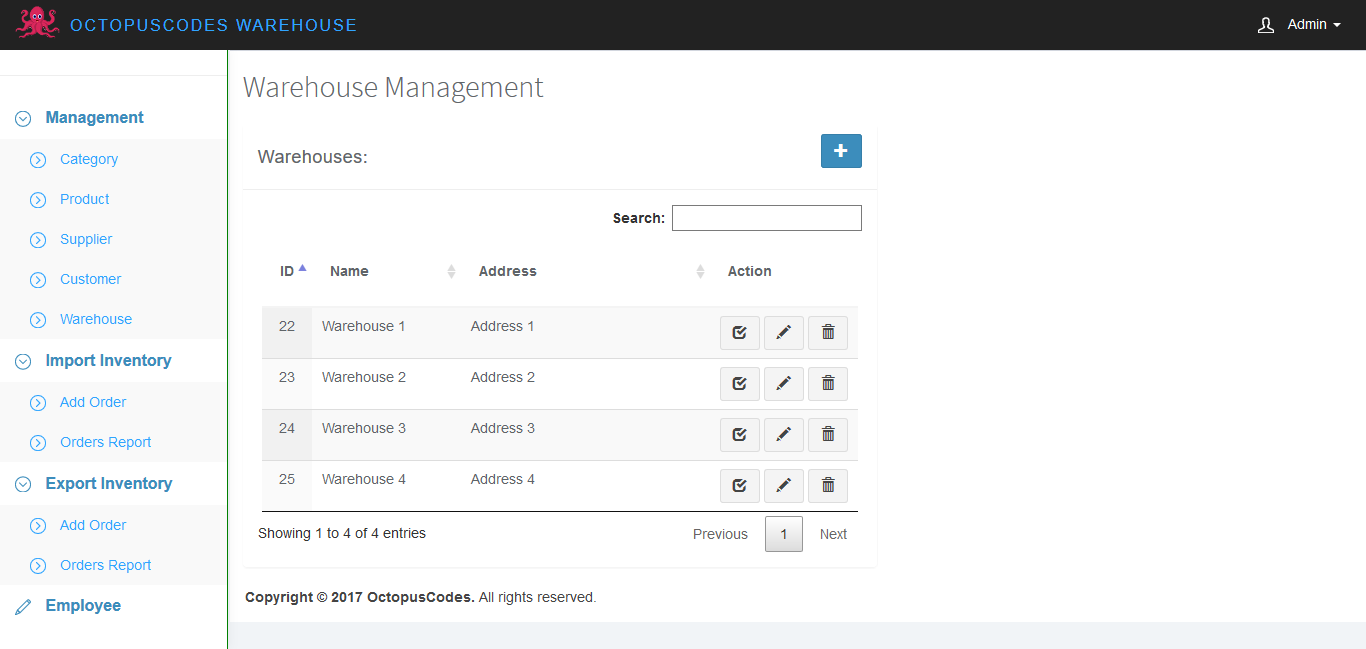Click the octopus logo icon
Viewport: 1366px width, 649px height.
coord(37,24)
